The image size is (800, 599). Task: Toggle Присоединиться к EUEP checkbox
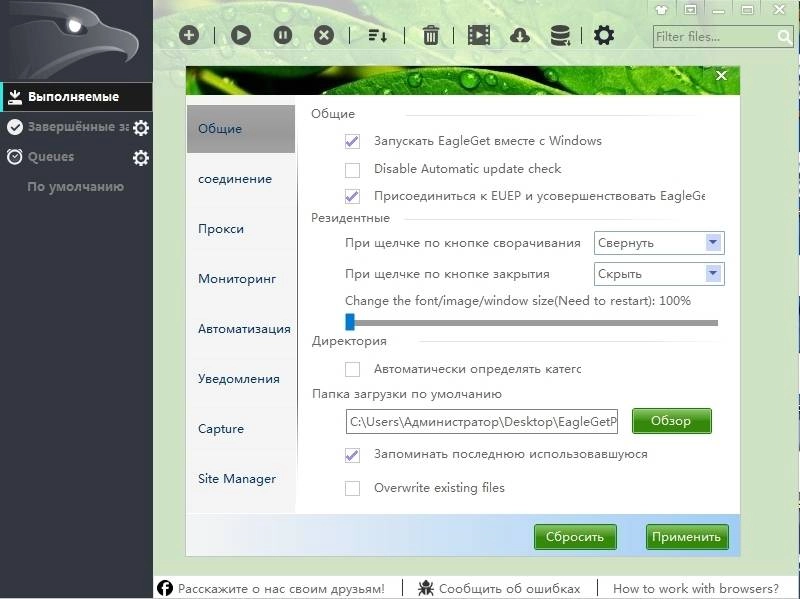pos(353,196)
